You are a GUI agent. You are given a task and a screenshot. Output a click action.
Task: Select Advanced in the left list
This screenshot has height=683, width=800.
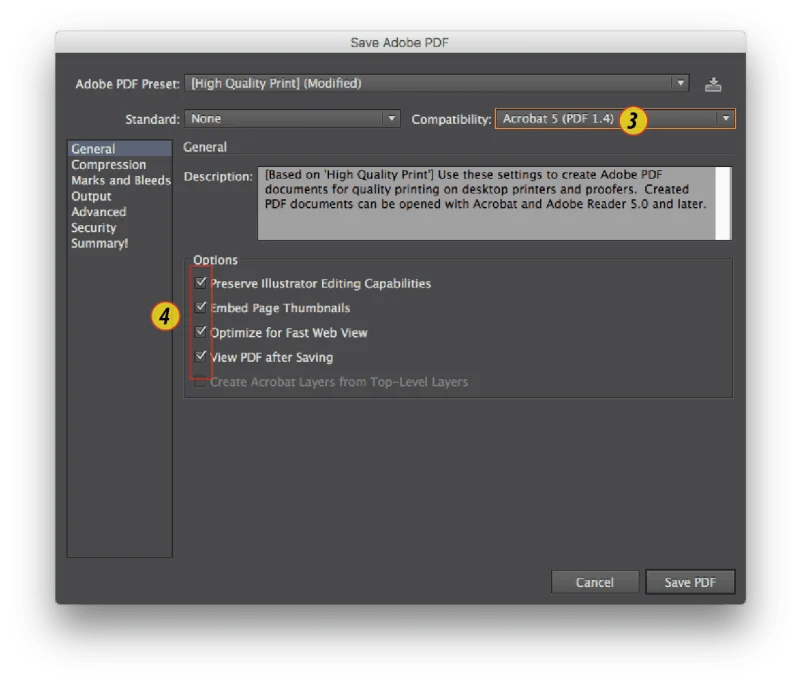coord(119,212)
